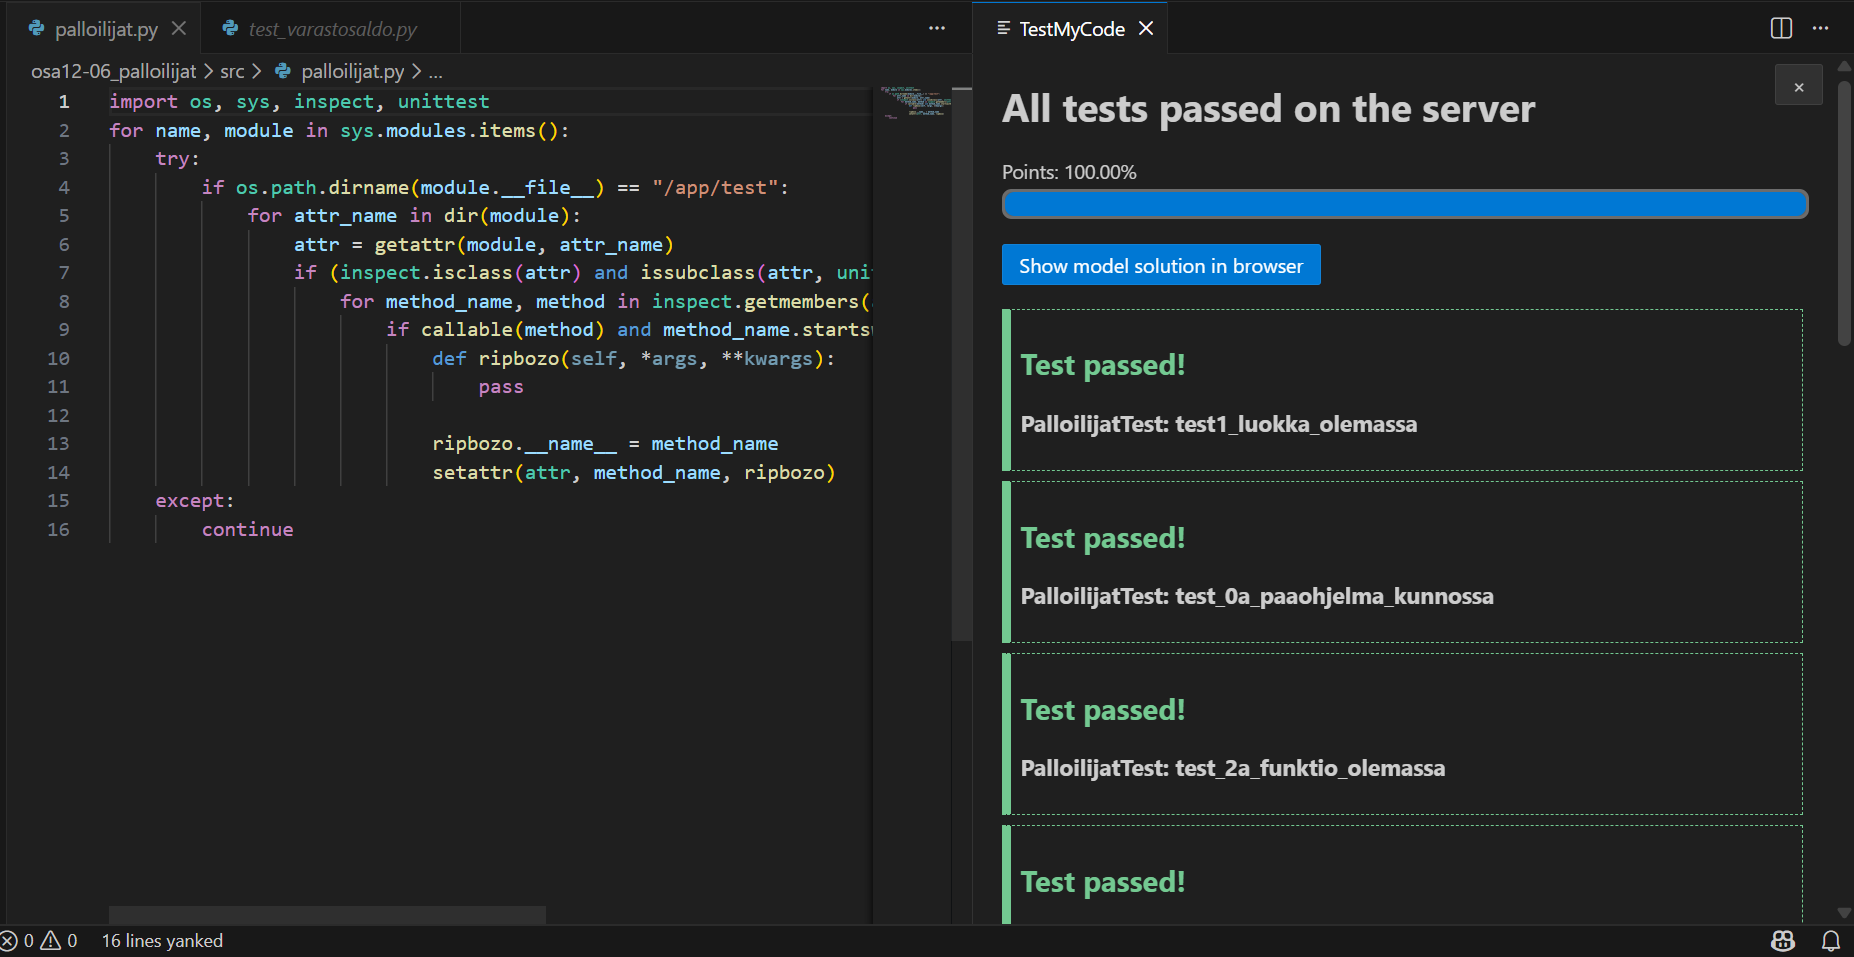Select the TestMyCode tab
The width and height of the screenshot is (1854, 957).
(1071, 28)
